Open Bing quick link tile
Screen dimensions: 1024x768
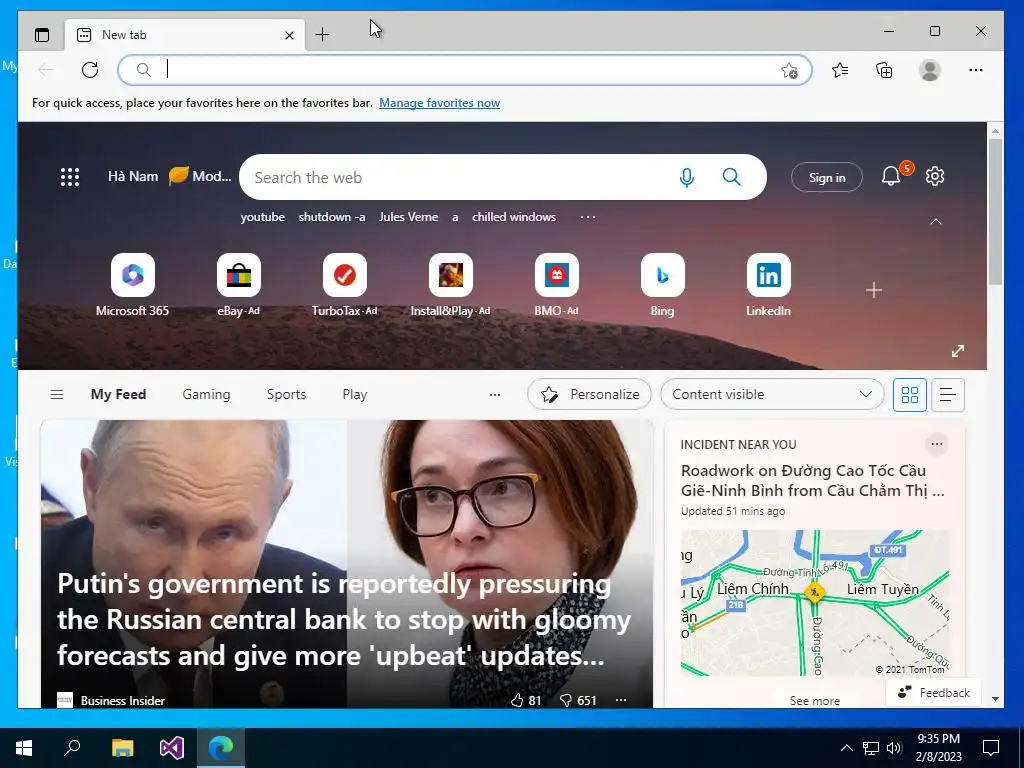[x=662, y=285]
